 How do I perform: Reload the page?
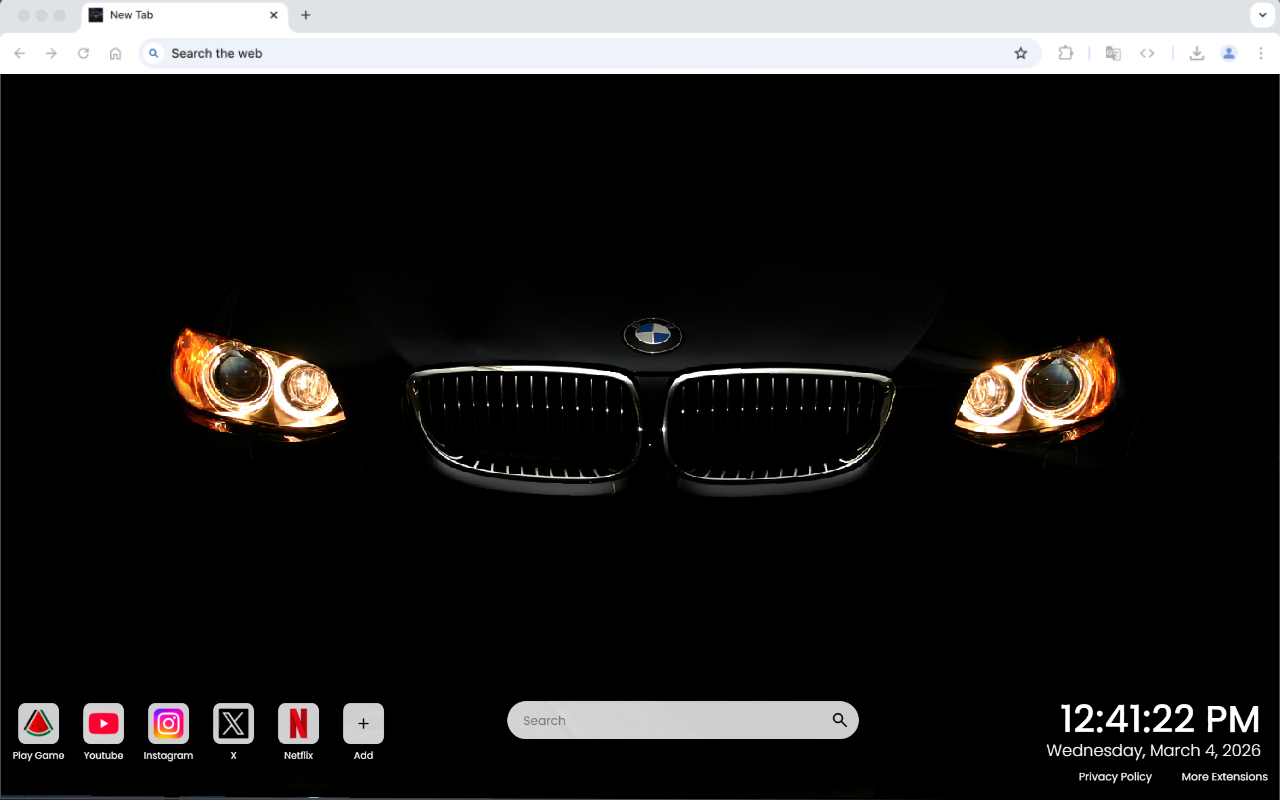[84, 53]
